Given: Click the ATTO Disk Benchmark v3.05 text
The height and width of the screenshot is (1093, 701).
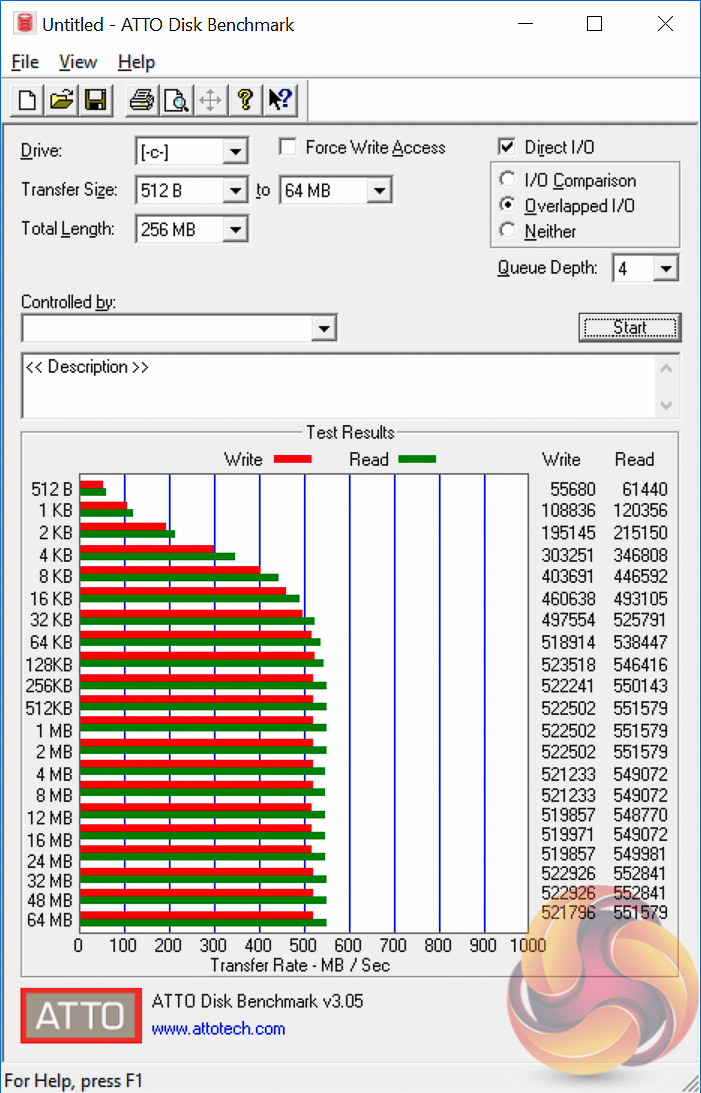Looking at the screenshot, I should tap(257, 1002).
